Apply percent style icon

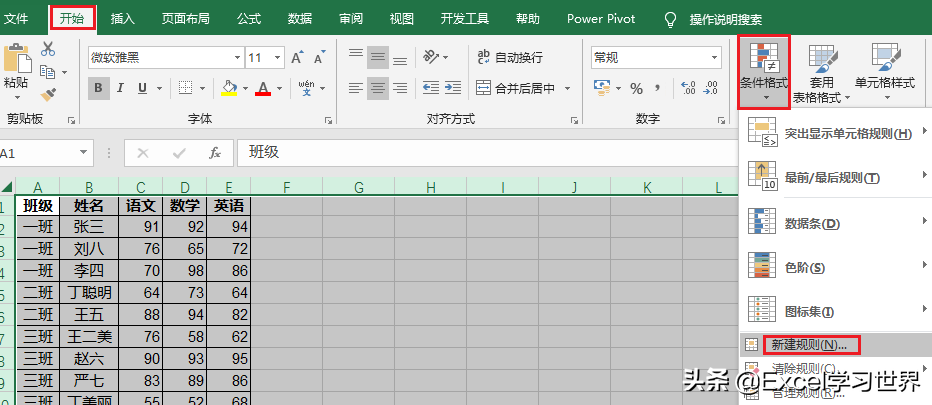[637, 89]
